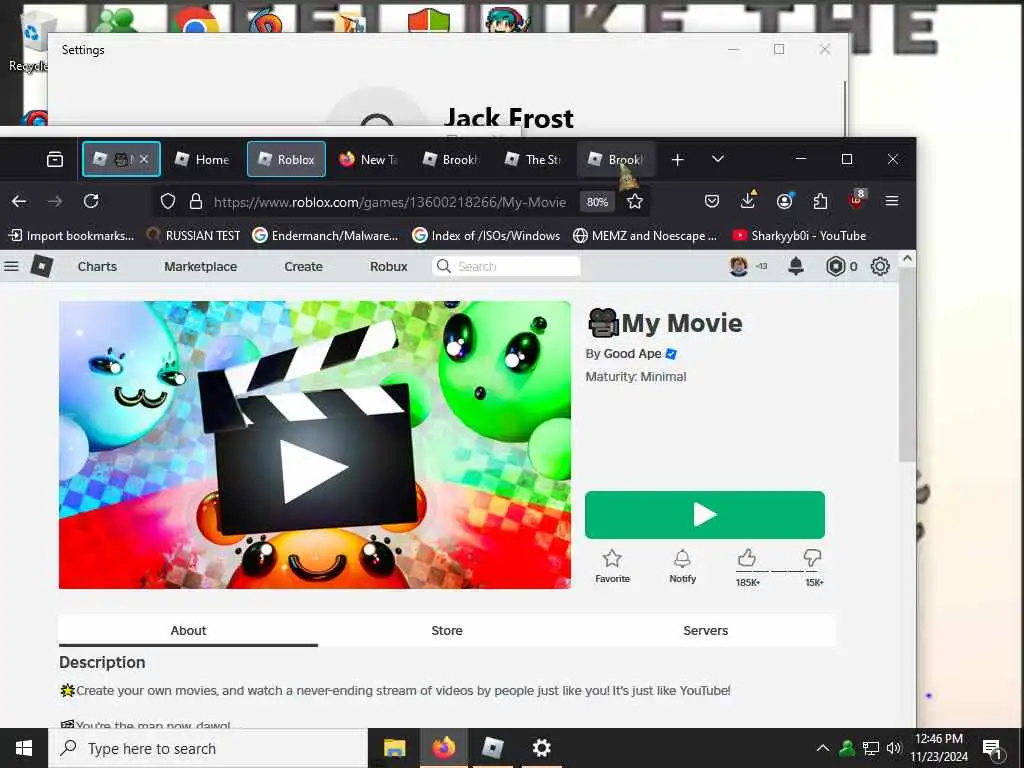
Task: Click the Roblox Search field
Action: pyautogui.click(x=506, y=266)
